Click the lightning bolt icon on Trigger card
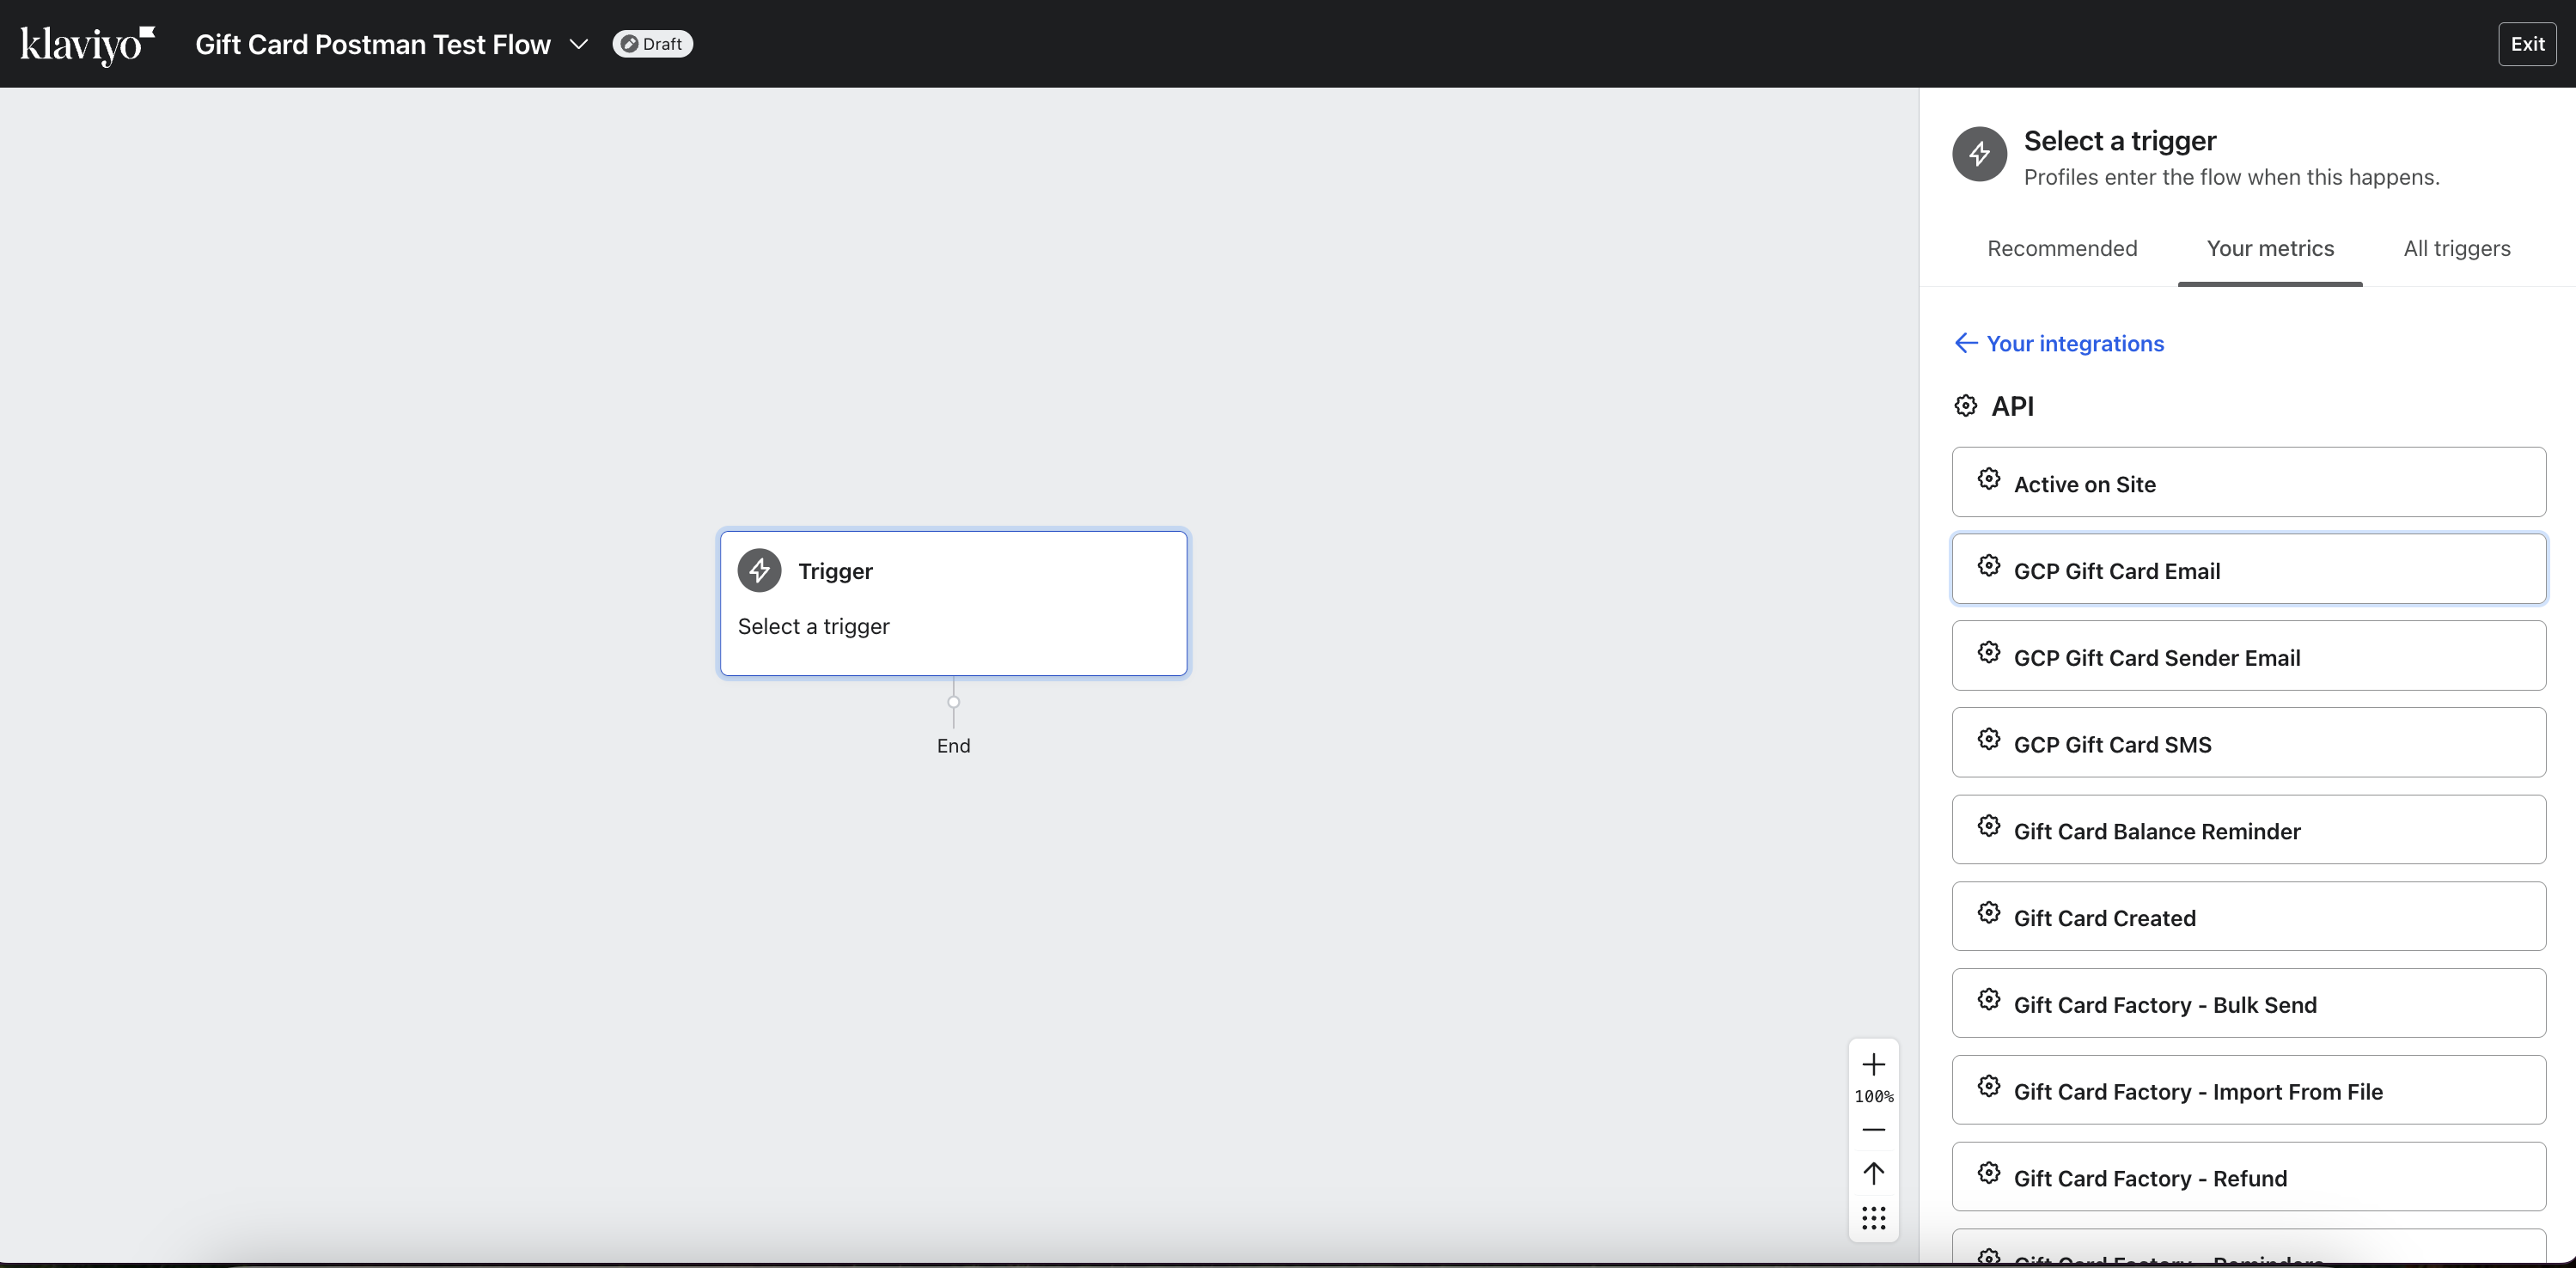This screenshot has width=2576, height=1268. tap(759, 570)
